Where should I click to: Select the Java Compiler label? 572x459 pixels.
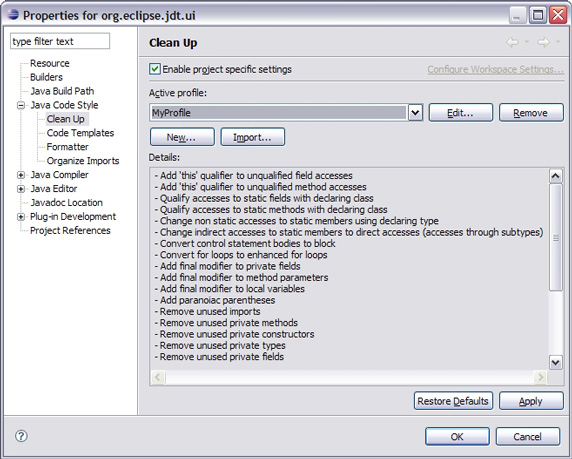[x=59, y=175]
